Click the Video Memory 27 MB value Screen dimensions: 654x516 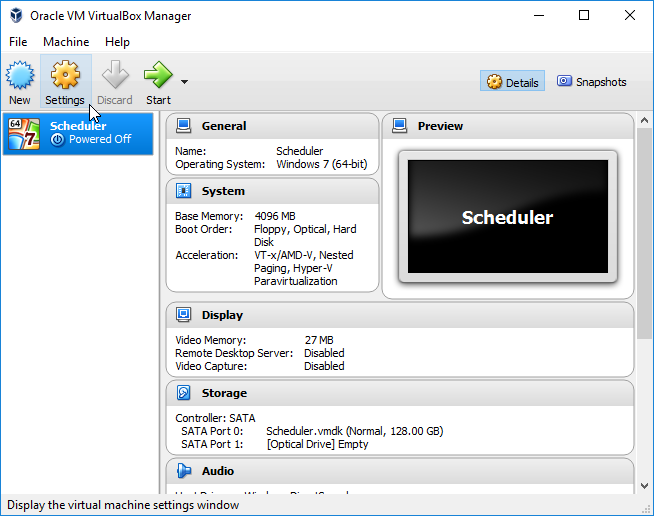[x=319, y=340]
